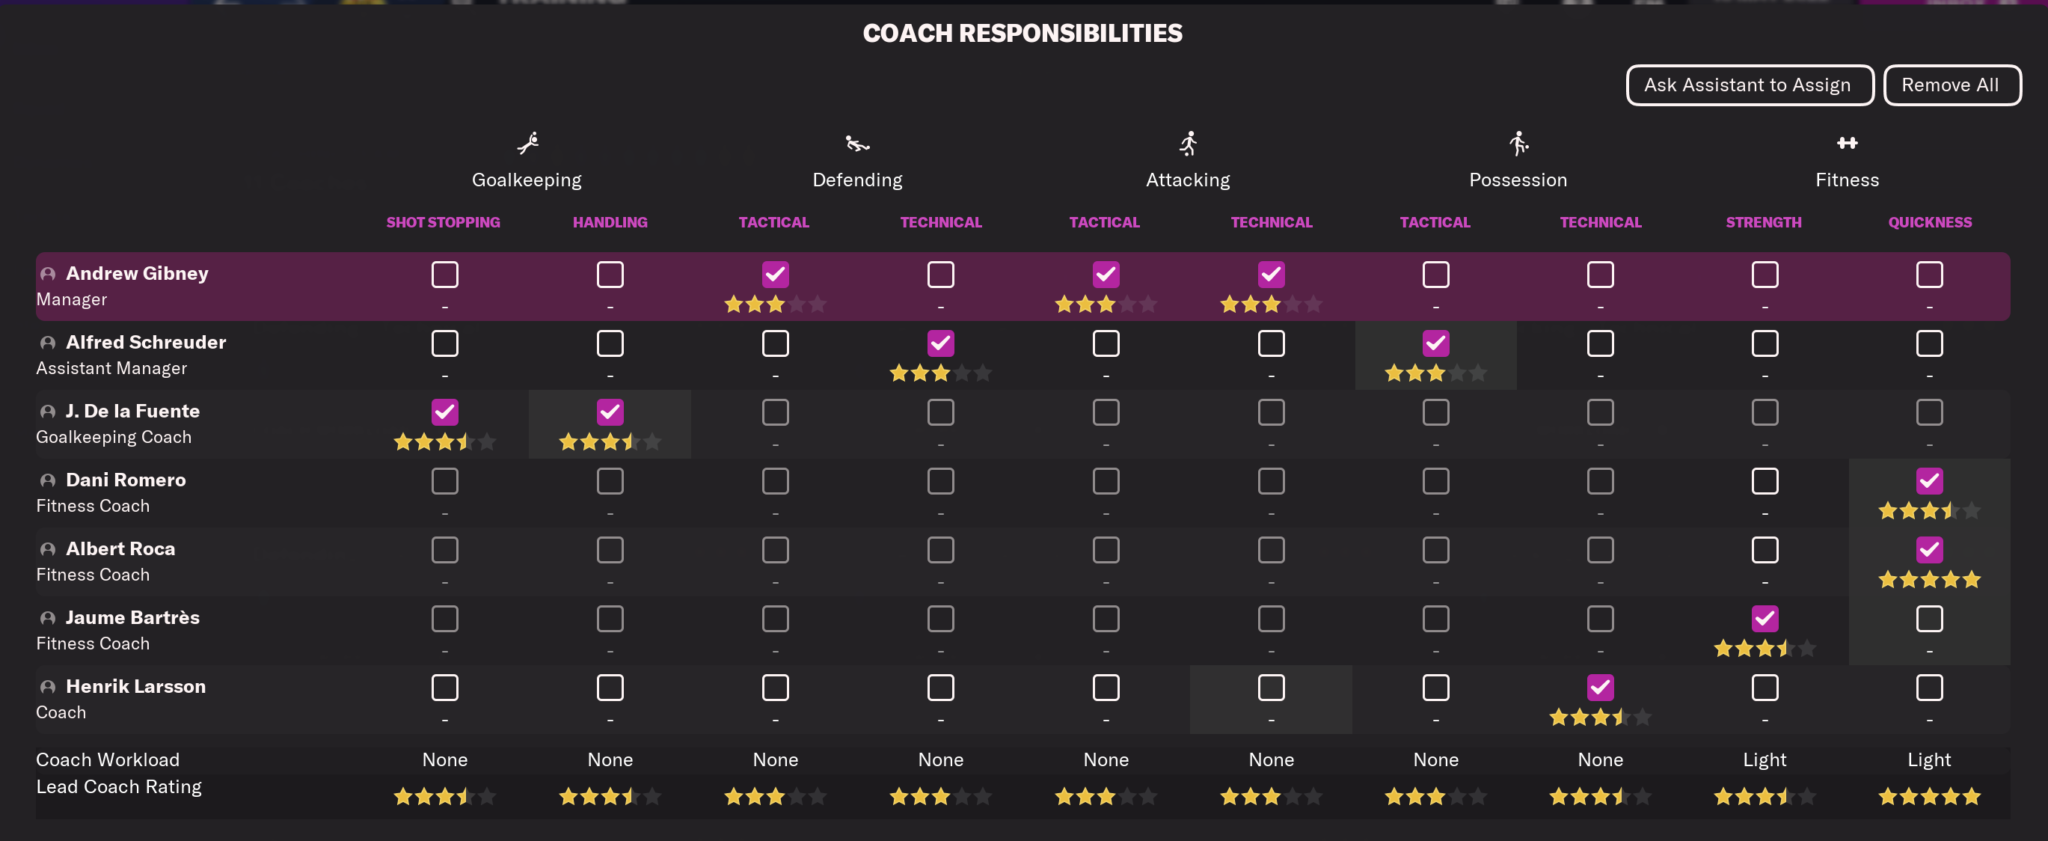The image size is (2048, 841).
Task: Uncheck Andrew Gibney's Defending Tactical box
Action: [x=775, y=274]
